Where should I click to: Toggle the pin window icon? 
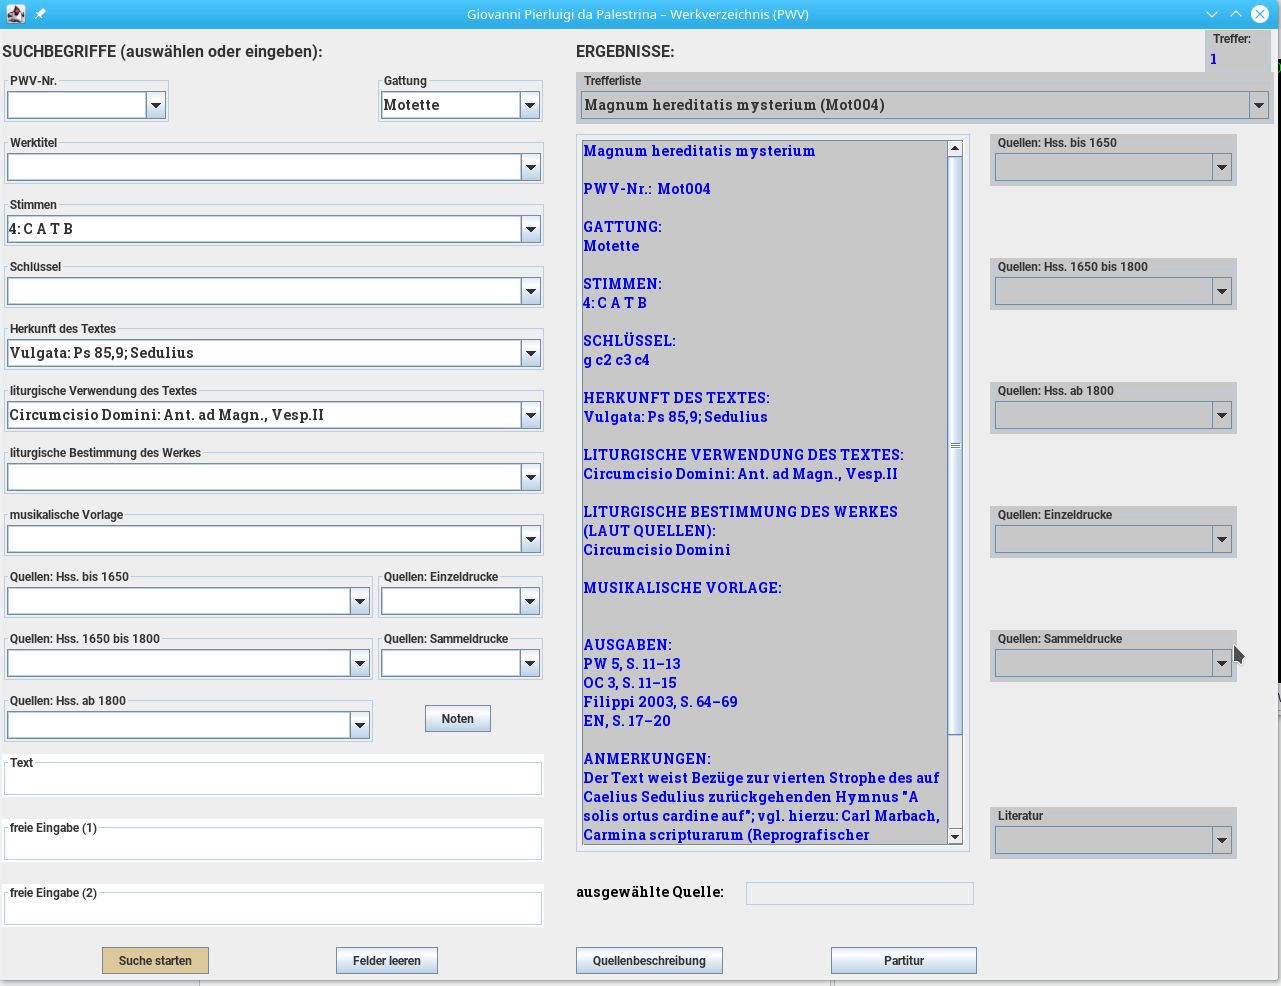(41, 14)
